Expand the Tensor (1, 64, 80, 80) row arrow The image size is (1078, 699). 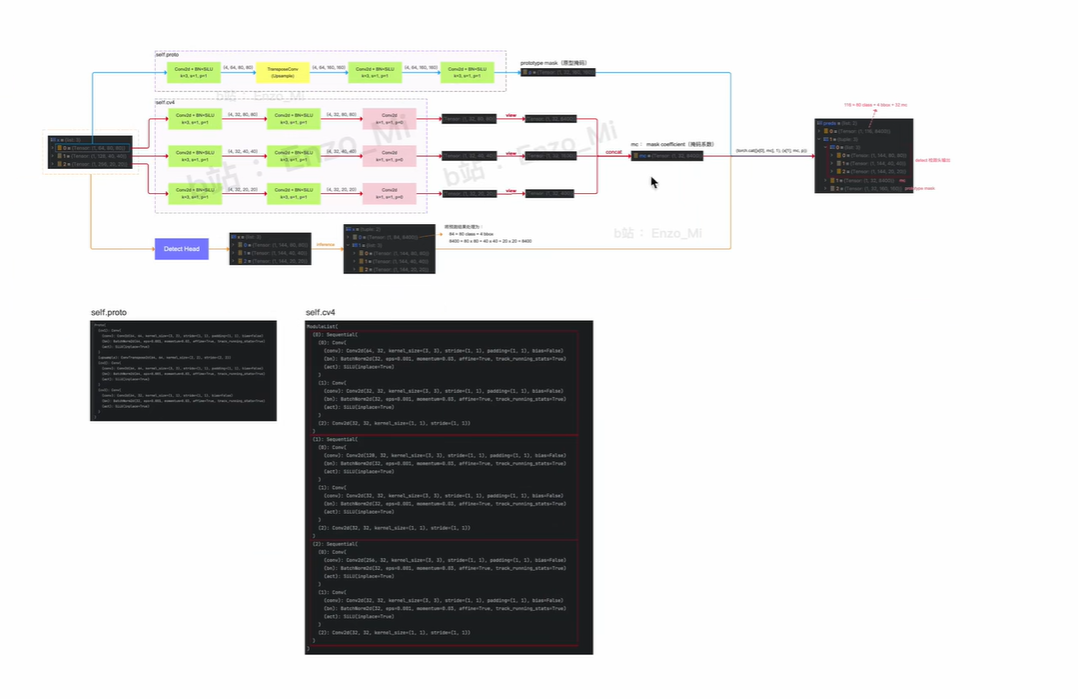click(52, 148)
